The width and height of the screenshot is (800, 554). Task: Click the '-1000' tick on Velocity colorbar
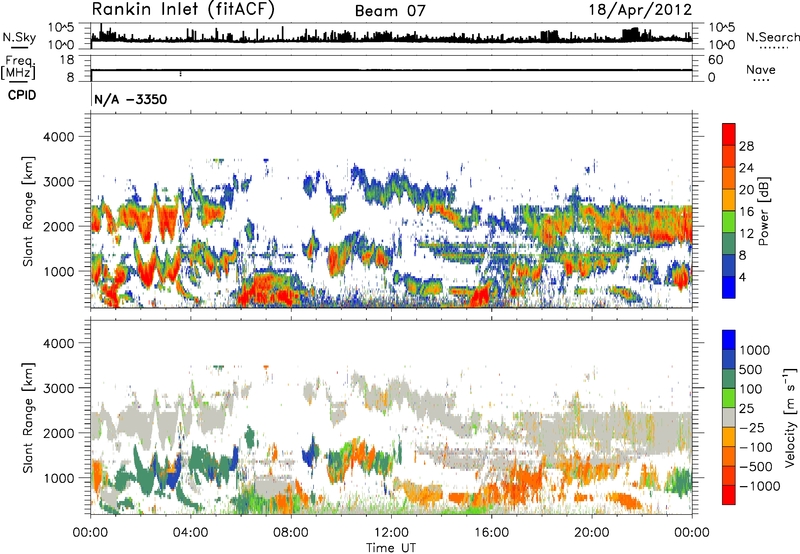pos(759,486)
